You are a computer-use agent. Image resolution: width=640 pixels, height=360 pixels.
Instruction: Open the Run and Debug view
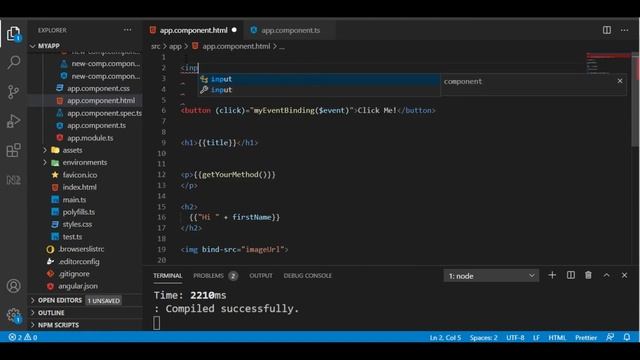click(x=13, y=121)
